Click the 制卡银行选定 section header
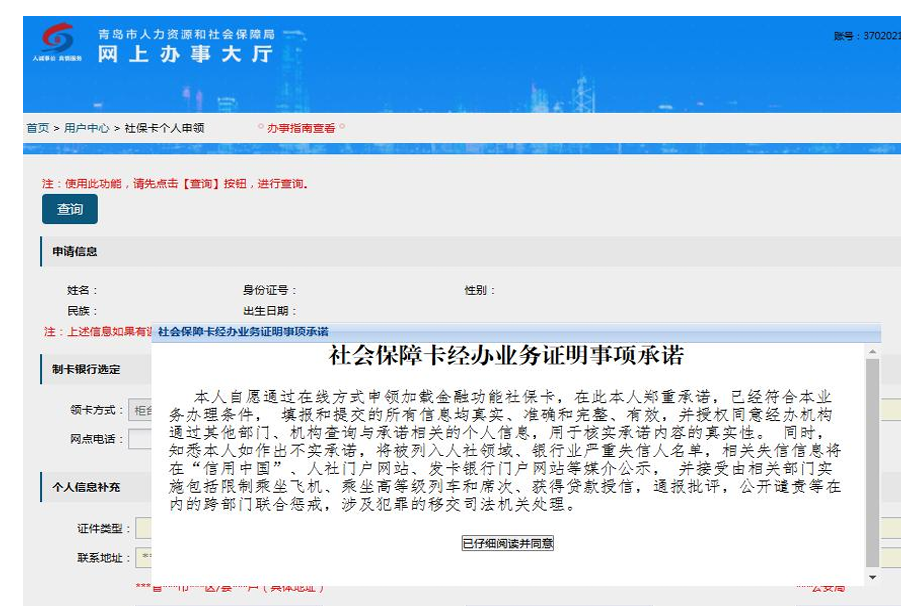 click(86, 369)
